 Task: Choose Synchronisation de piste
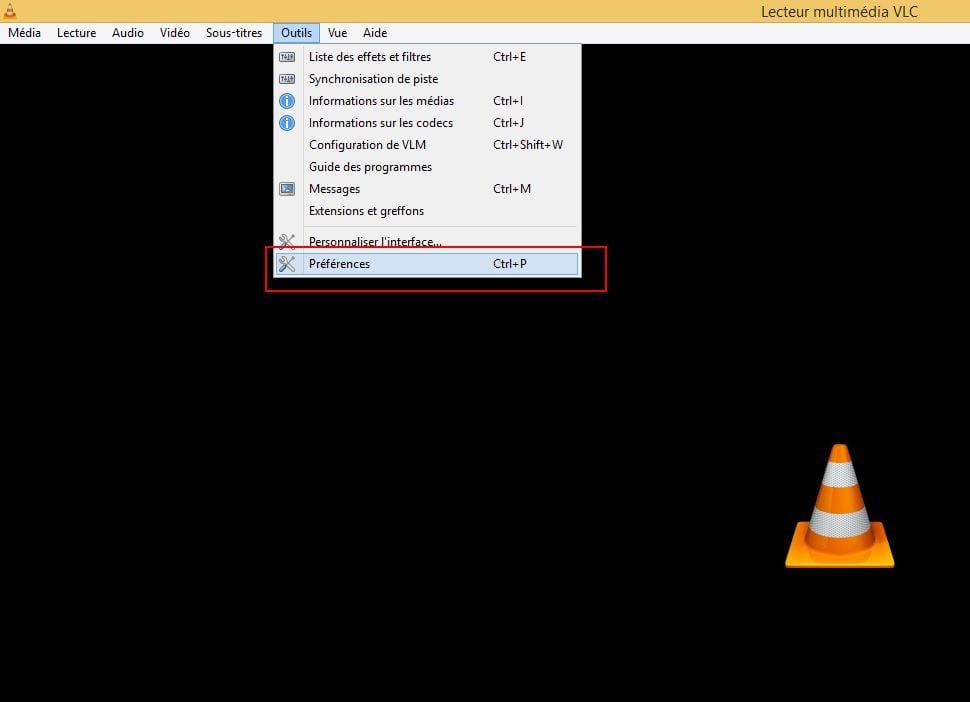tap(427, 79)
